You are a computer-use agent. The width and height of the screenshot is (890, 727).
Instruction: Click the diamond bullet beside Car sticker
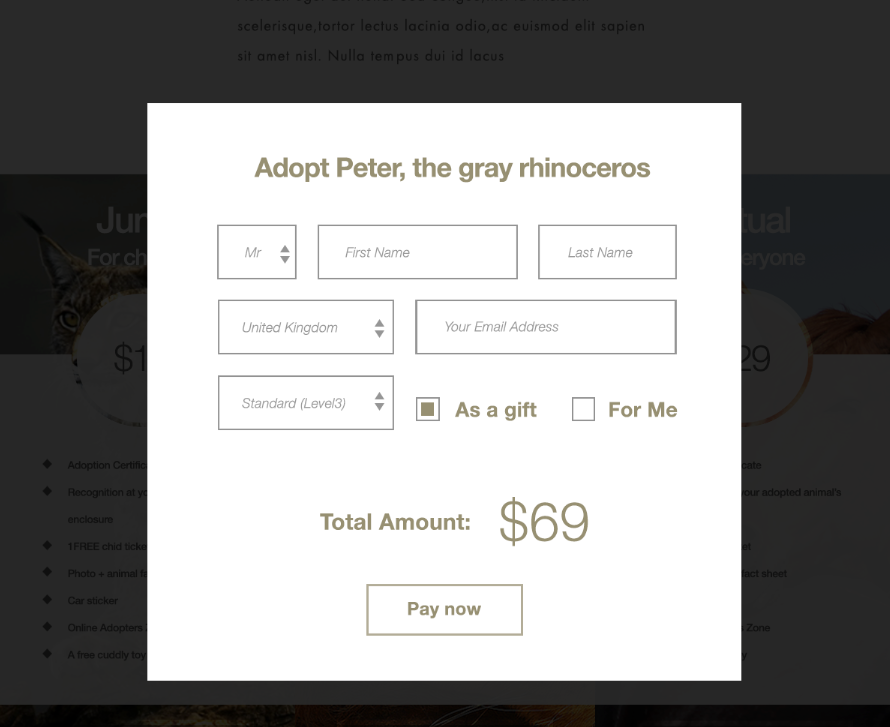[47, 600]
